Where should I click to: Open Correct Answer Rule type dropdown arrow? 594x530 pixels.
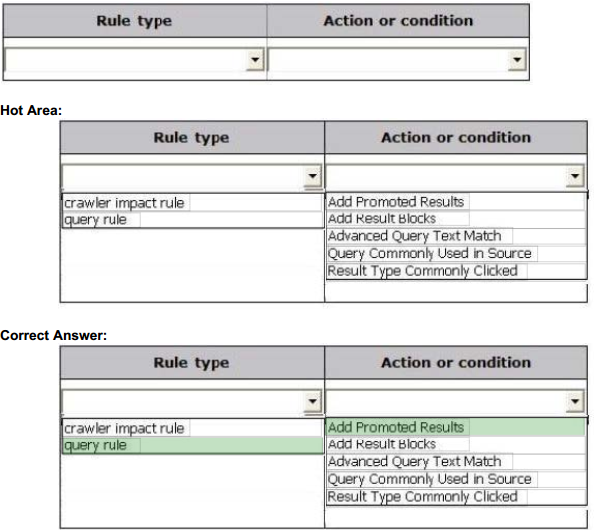[x=313, y=401]
